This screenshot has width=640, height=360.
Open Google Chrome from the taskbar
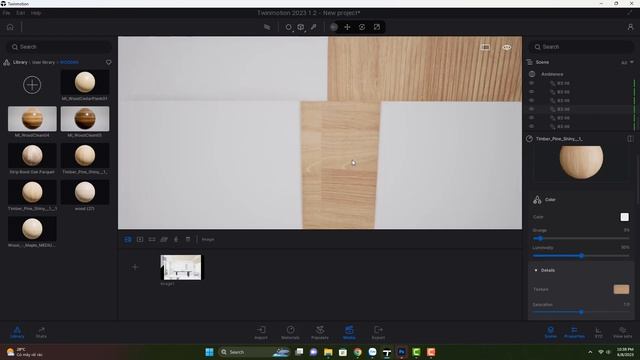[358, 352]
